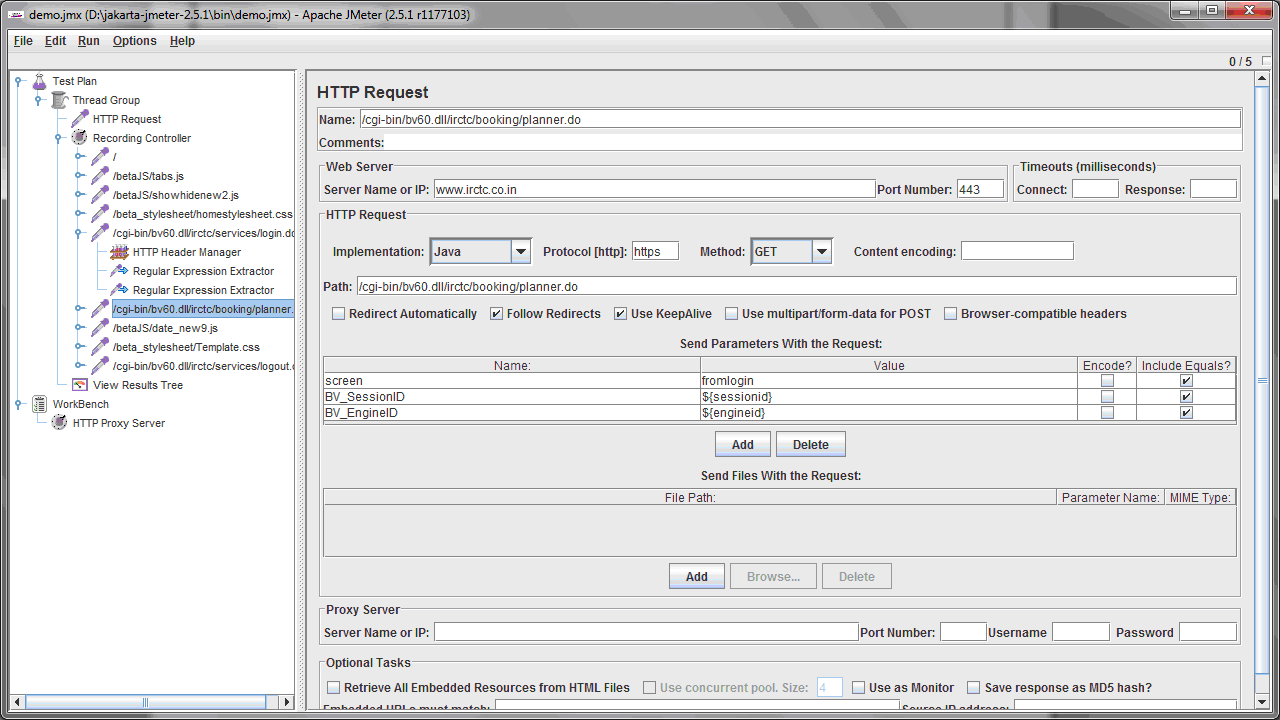Click the /betaJS/showhidenew2.js sampler icon
Image resolution: width=1280 pixels, height=720 pixels.
click(x=100, y=195)
